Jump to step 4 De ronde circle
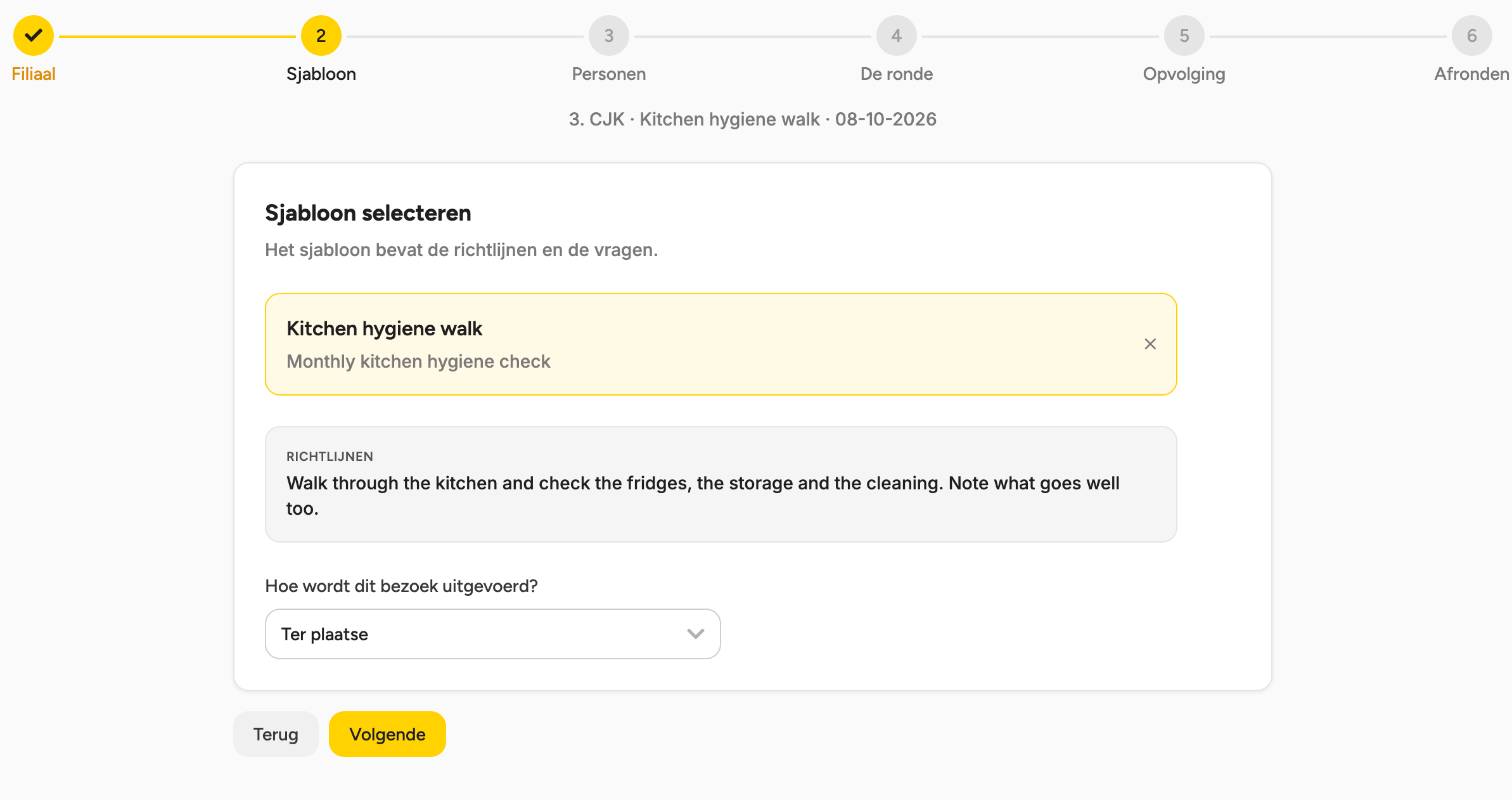Image resolution: width=1512 pixels, height=800 pixels. (897, 36)
